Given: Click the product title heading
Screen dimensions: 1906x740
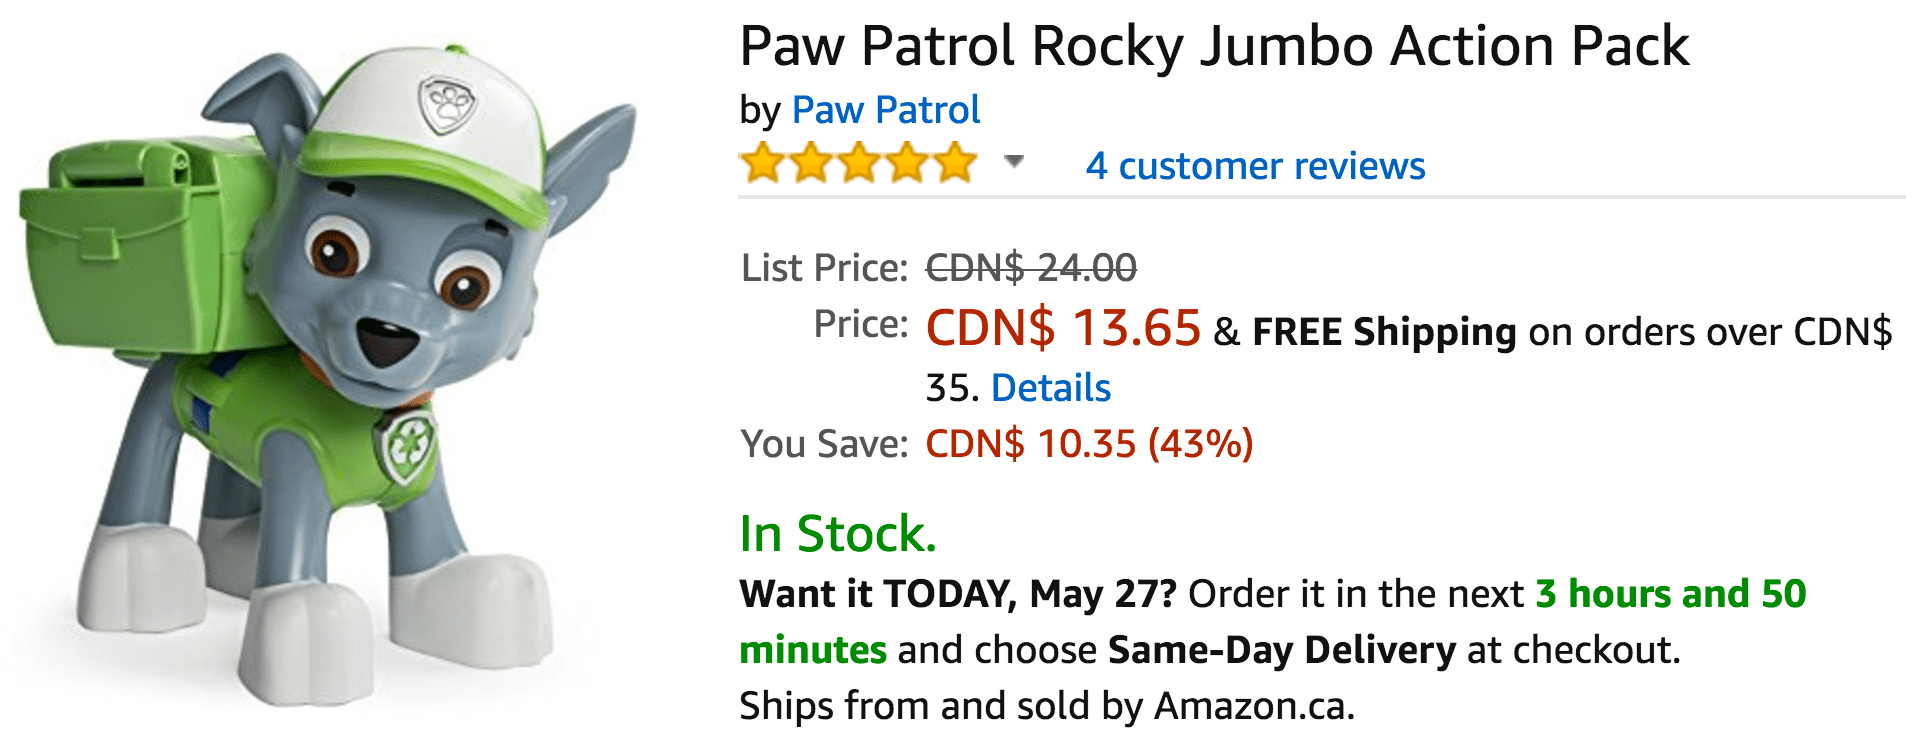Looking at the screenshot, I should [1214, 46].
